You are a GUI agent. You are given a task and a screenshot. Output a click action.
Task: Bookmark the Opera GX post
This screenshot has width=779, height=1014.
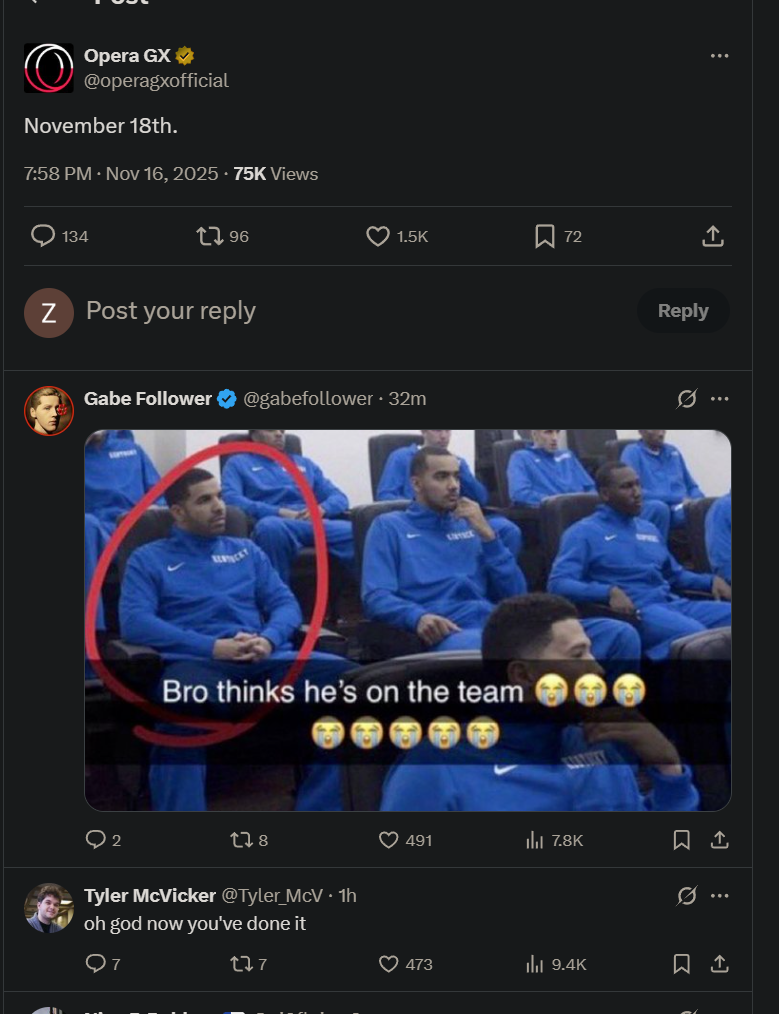(545, 236)
